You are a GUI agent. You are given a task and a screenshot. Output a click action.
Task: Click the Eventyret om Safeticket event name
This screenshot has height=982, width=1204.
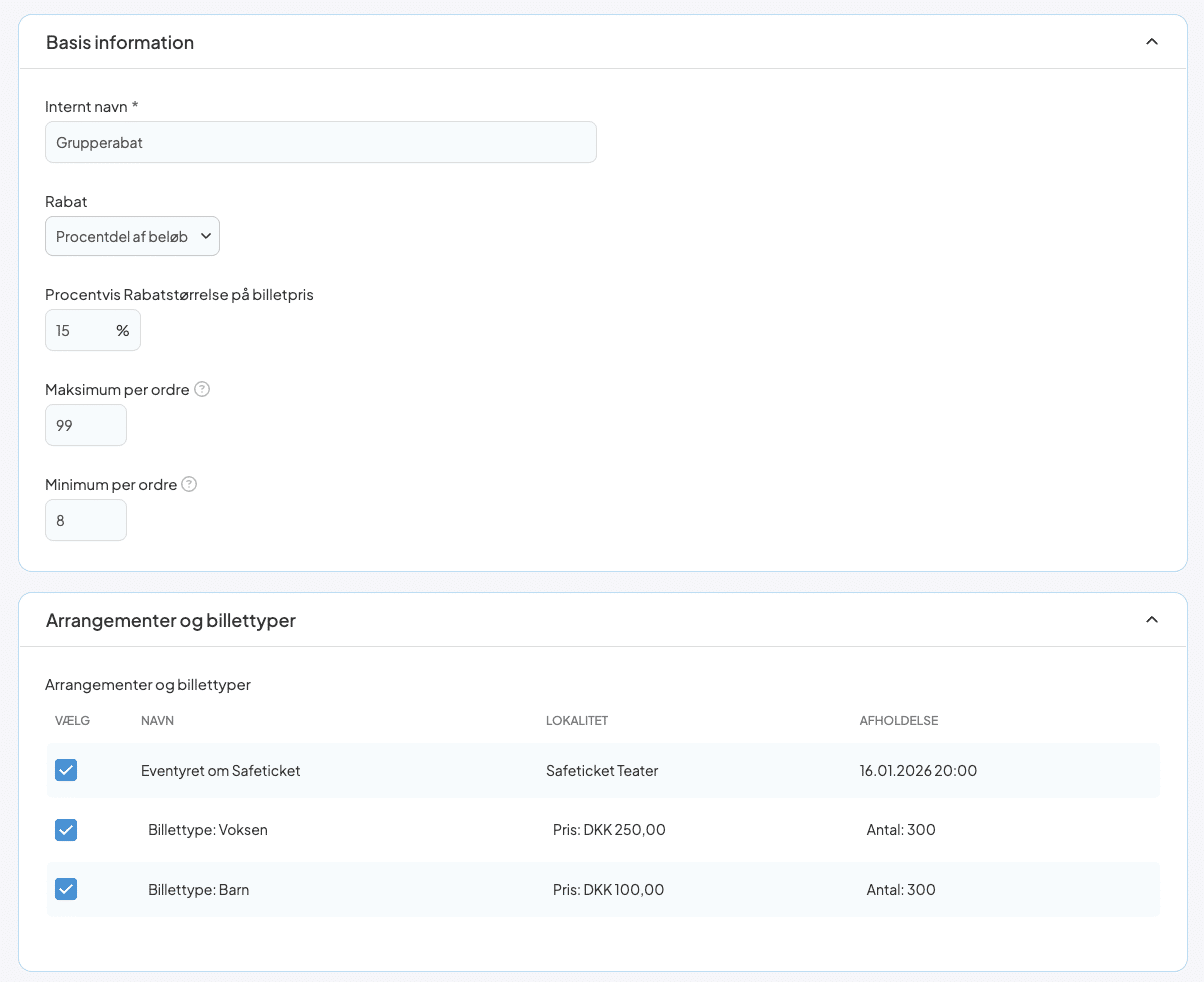[x=220, y=770]
